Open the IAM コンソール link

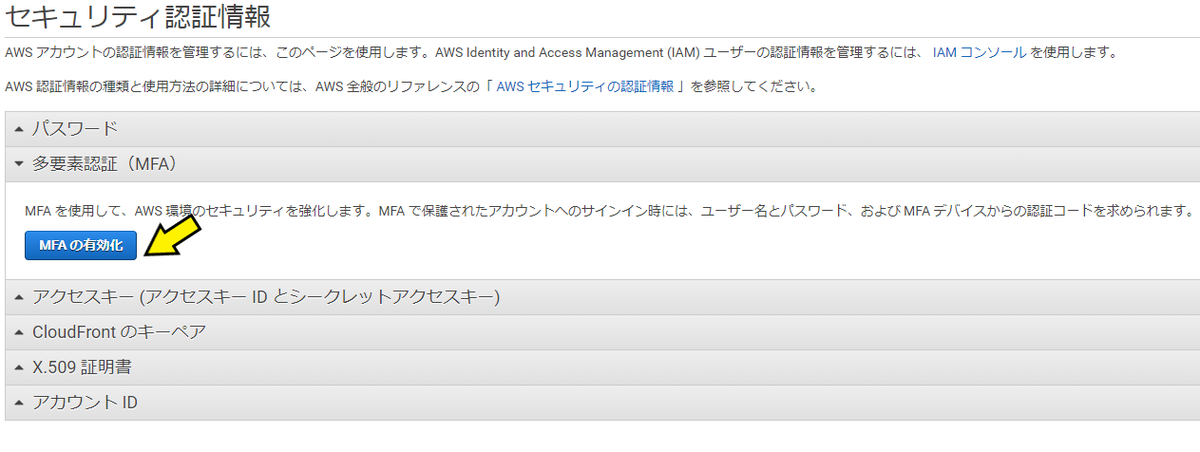[x=979, y=52]
